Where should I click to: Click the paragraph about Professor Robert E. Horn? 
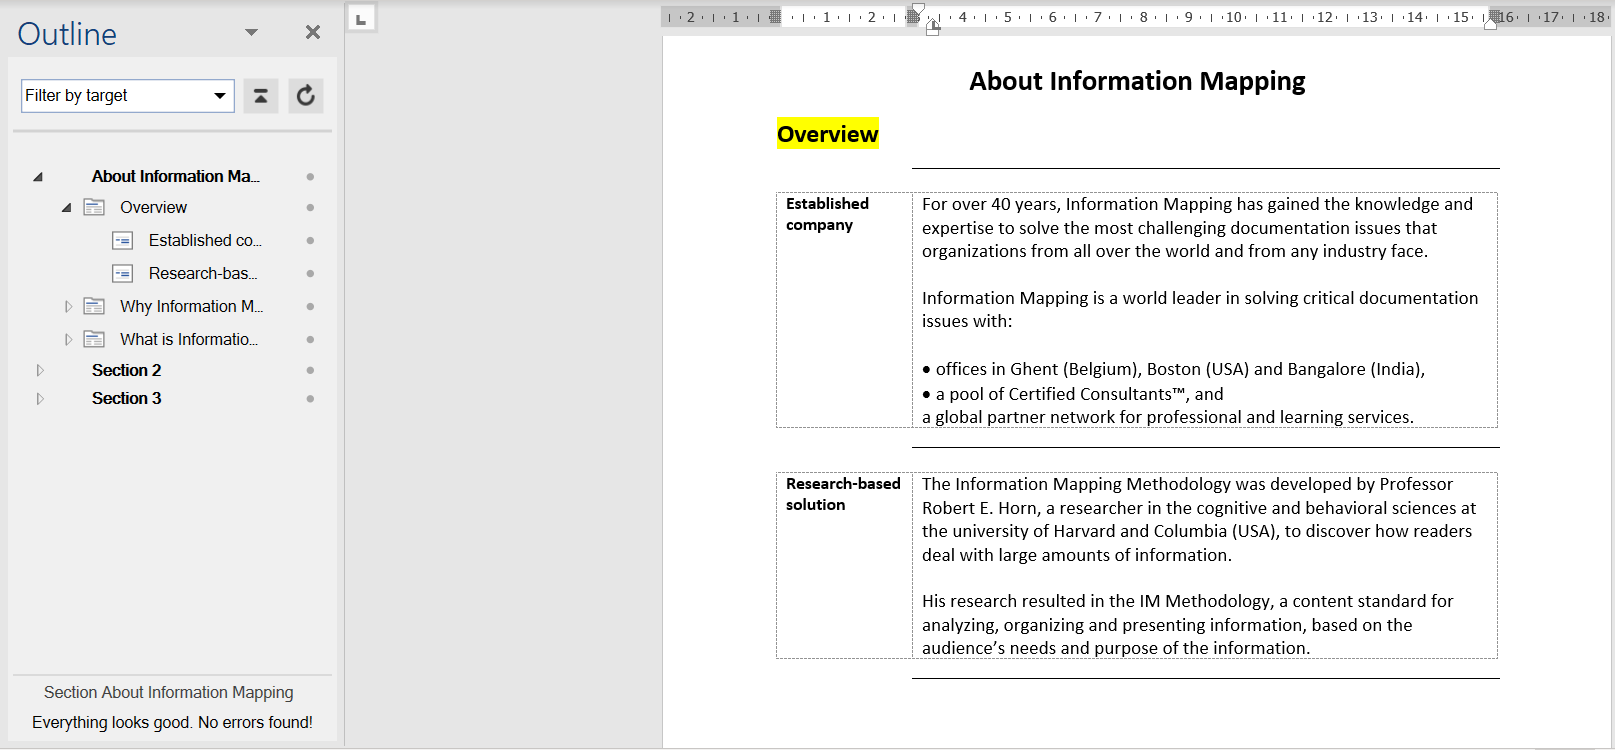tap(1199, 520)
